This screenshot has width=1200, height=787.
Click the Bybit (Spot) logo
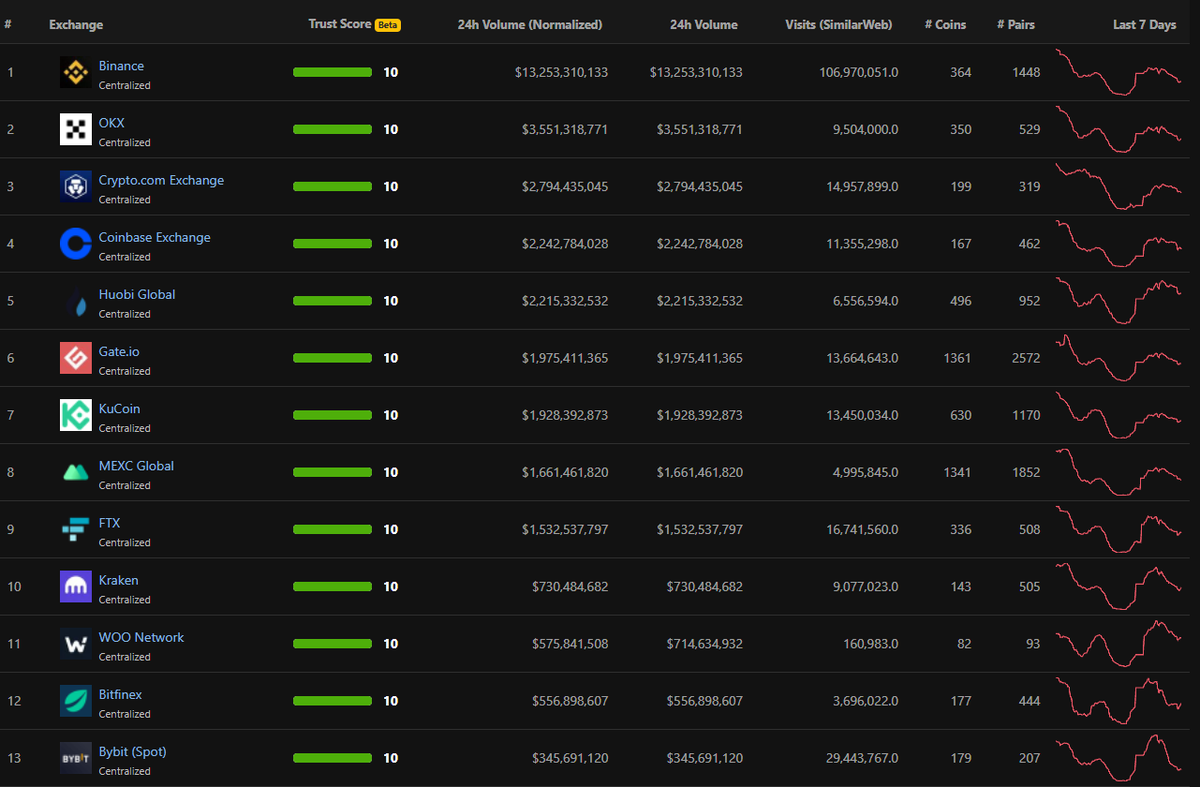point(76,757)
